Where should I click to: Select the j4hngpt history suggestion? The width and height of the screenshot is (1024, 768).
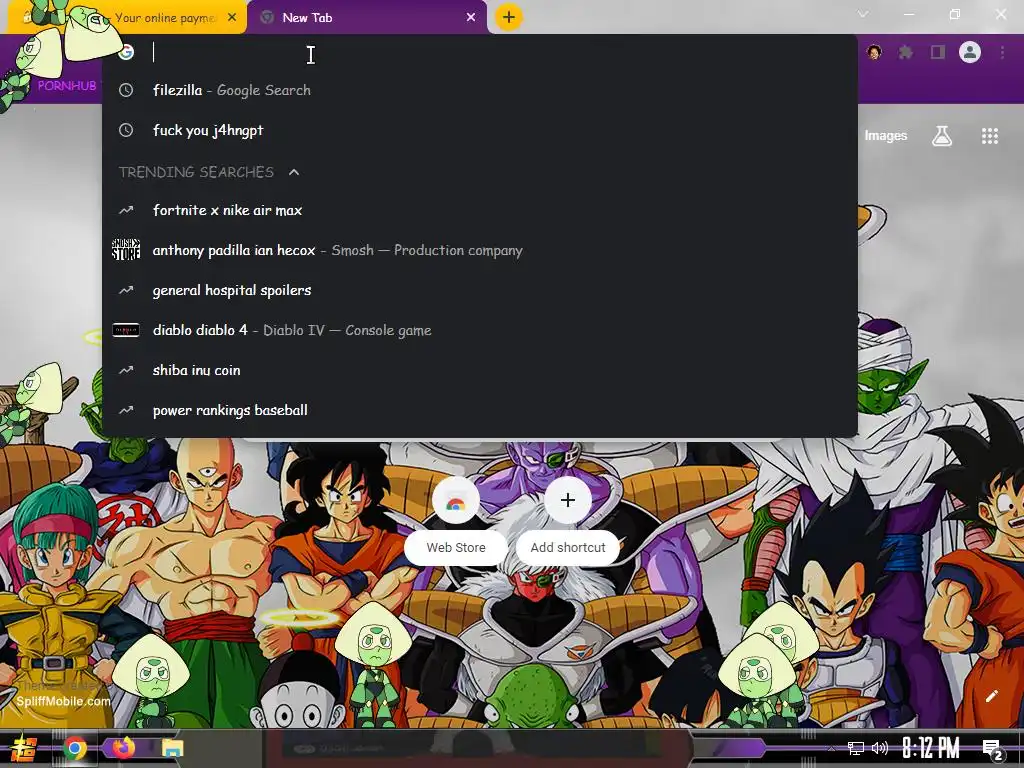[x=479, y=130]
